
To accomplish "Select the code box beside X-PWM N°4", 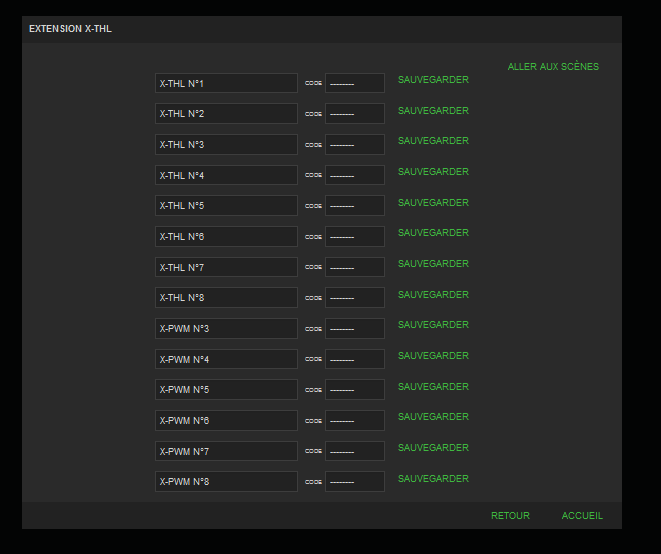I will point(355,359).
